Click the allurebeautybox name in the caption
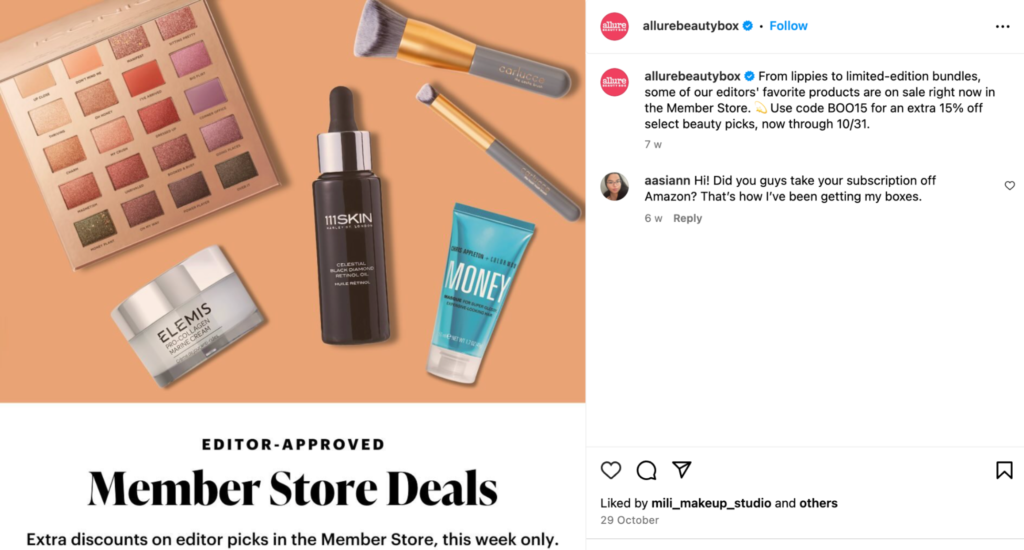Viewport: 1024px width, 550px height. [x=692, y=76]
